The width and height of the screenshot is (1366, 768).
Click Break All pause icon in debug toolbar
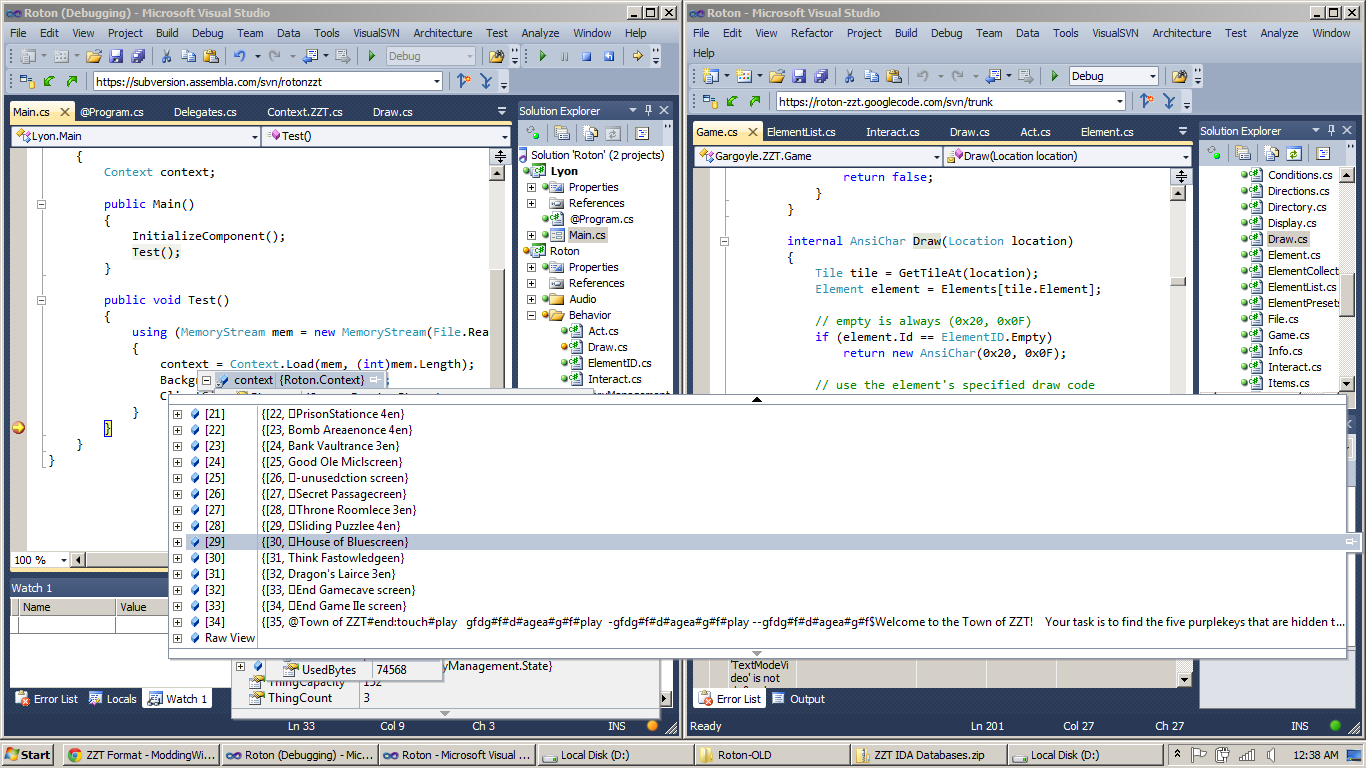click(x=565, y=56)
